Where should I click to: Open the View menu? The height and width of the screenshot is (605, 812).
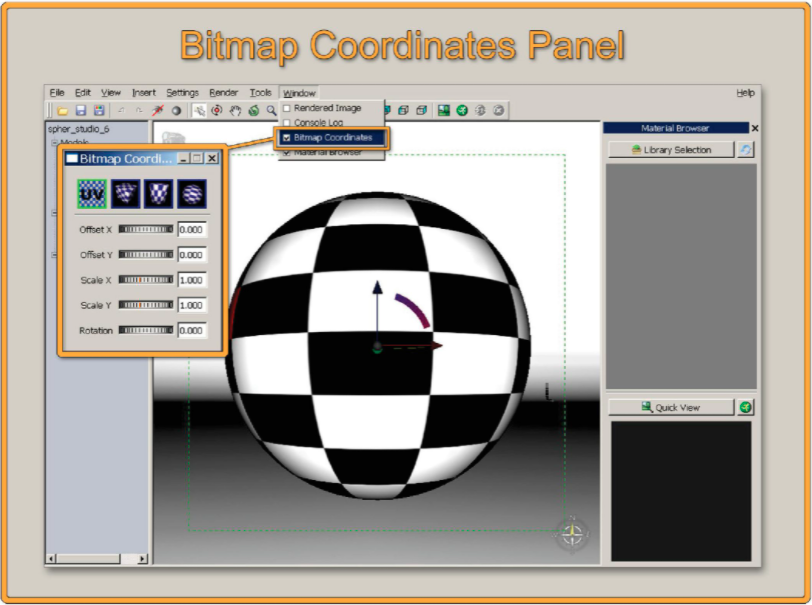(111, 93)
